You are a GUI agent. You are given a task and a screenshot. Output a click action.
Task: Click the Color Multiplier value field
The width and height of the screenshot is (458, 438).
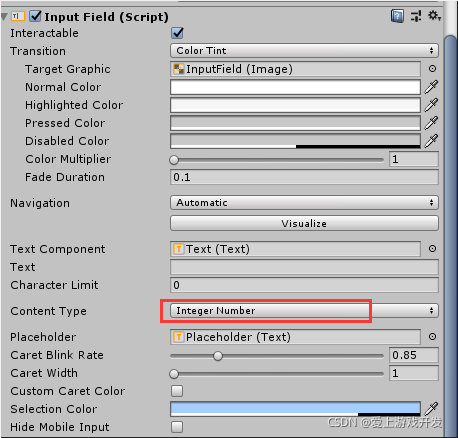point(414,159)
